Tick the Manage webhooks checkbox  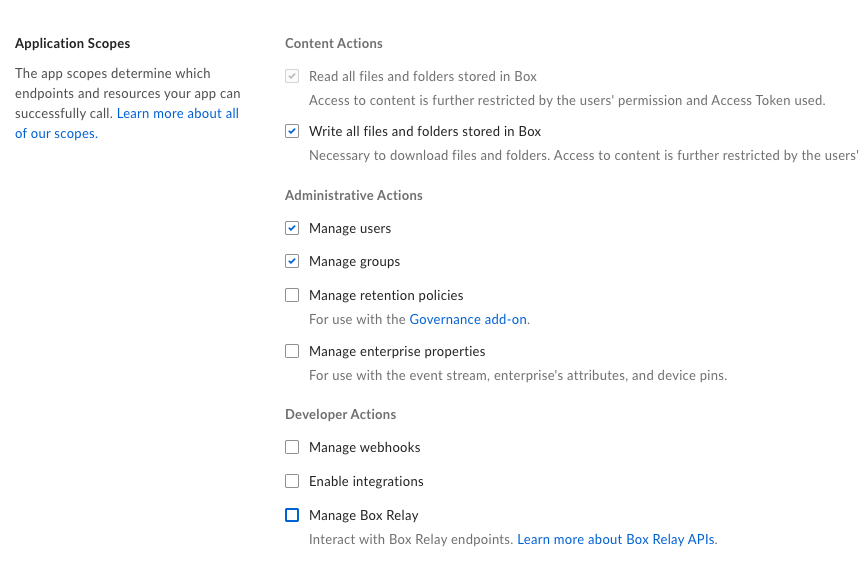(x=292, y=447)
